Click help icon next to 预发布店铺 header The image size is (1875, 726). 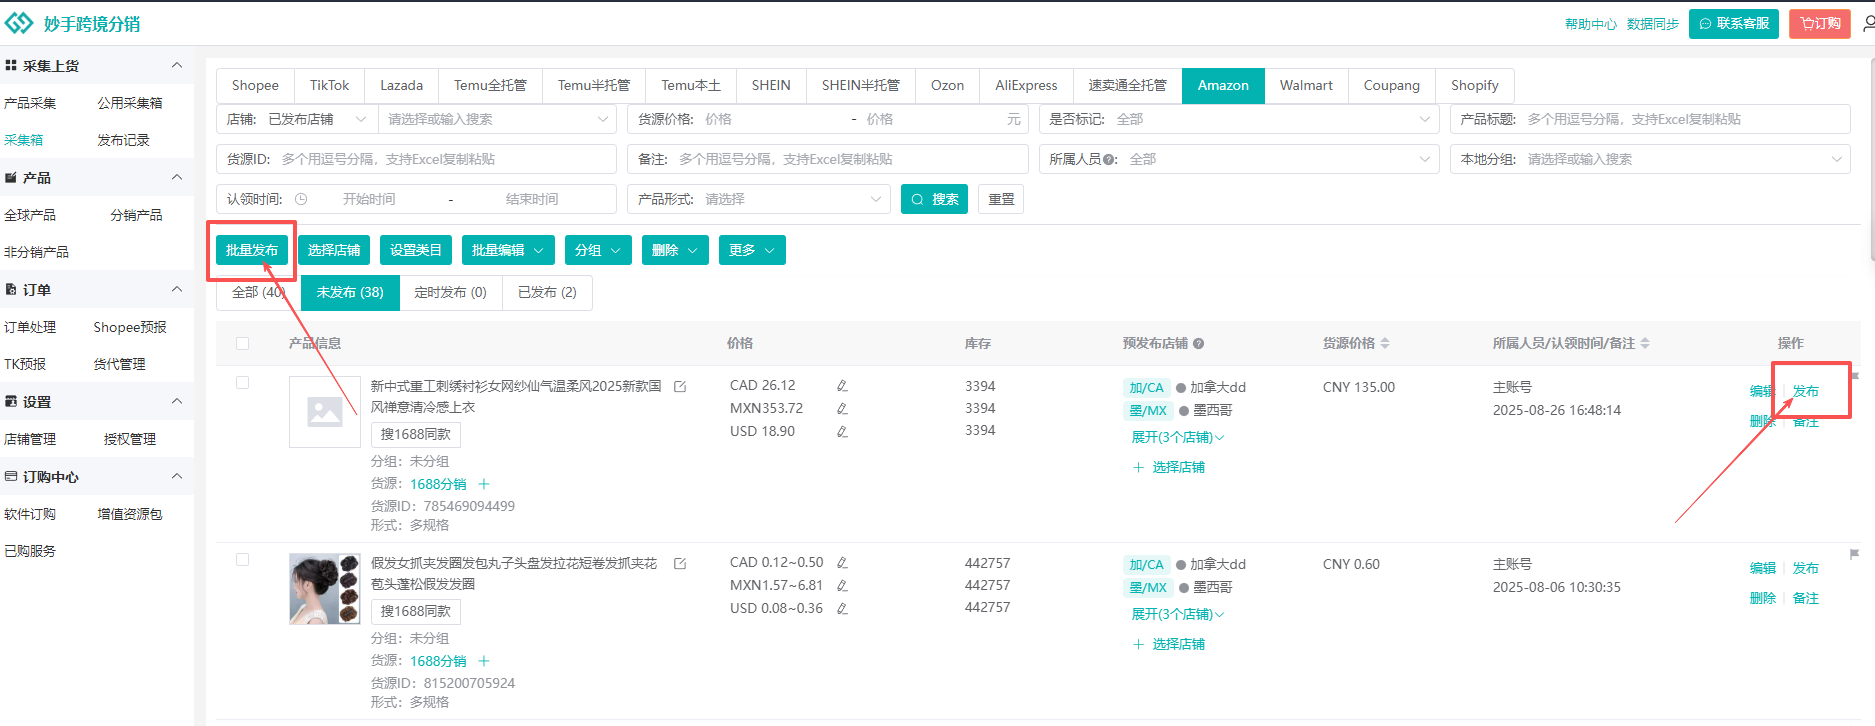pos(1198,344)
